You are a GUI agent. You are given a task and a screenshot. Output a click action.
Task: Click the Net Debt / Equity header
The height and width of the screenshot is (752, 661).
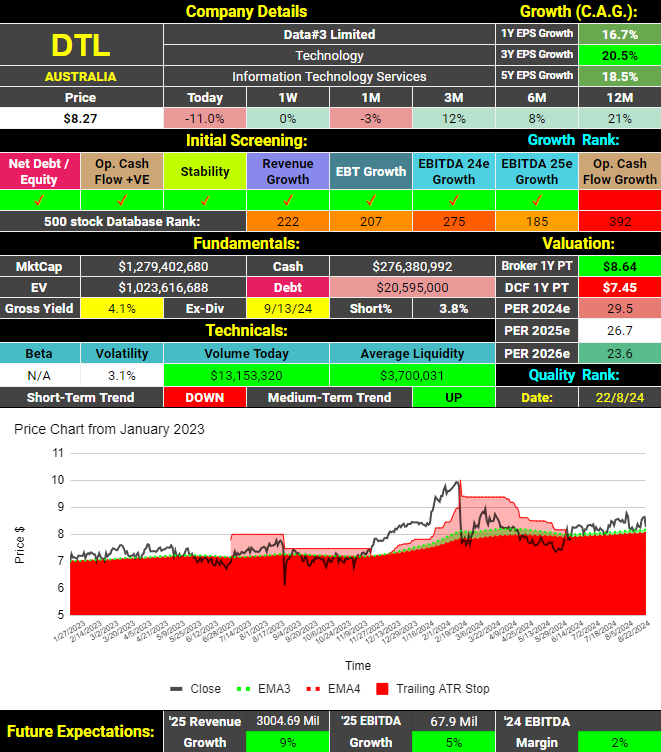(x=39, y=171)
